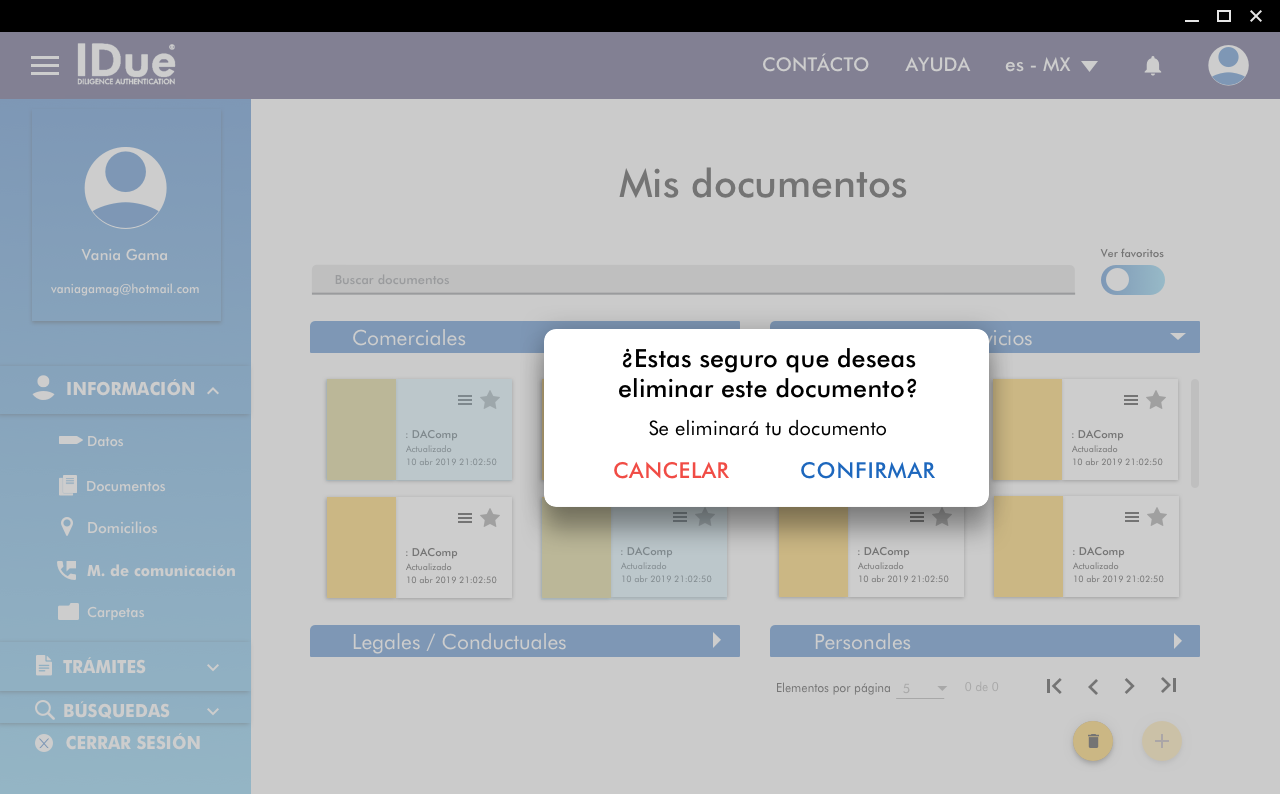Open the notifications bell
The width and height of the screenshot is (1280, 794).
[x=1152, y=66]
